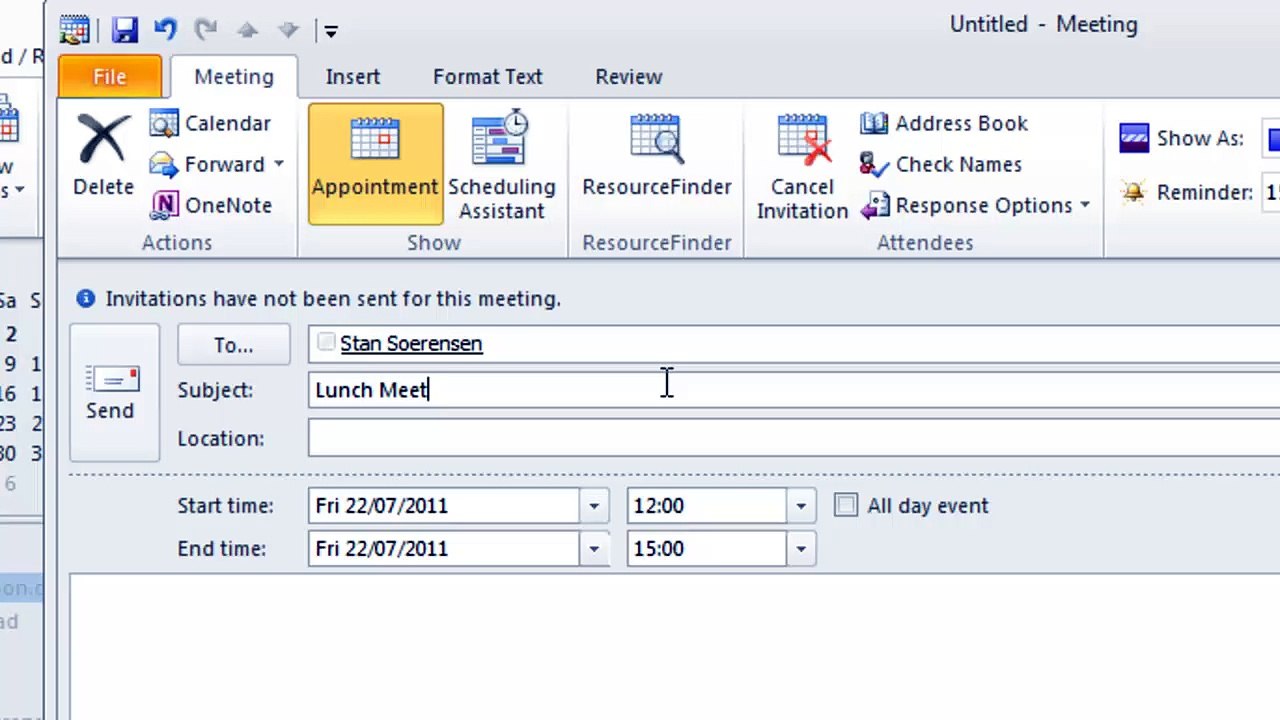Tick the checkbox beside Stan Soerensen
The width and height of the screenshot is (1280, 720).
326,343
